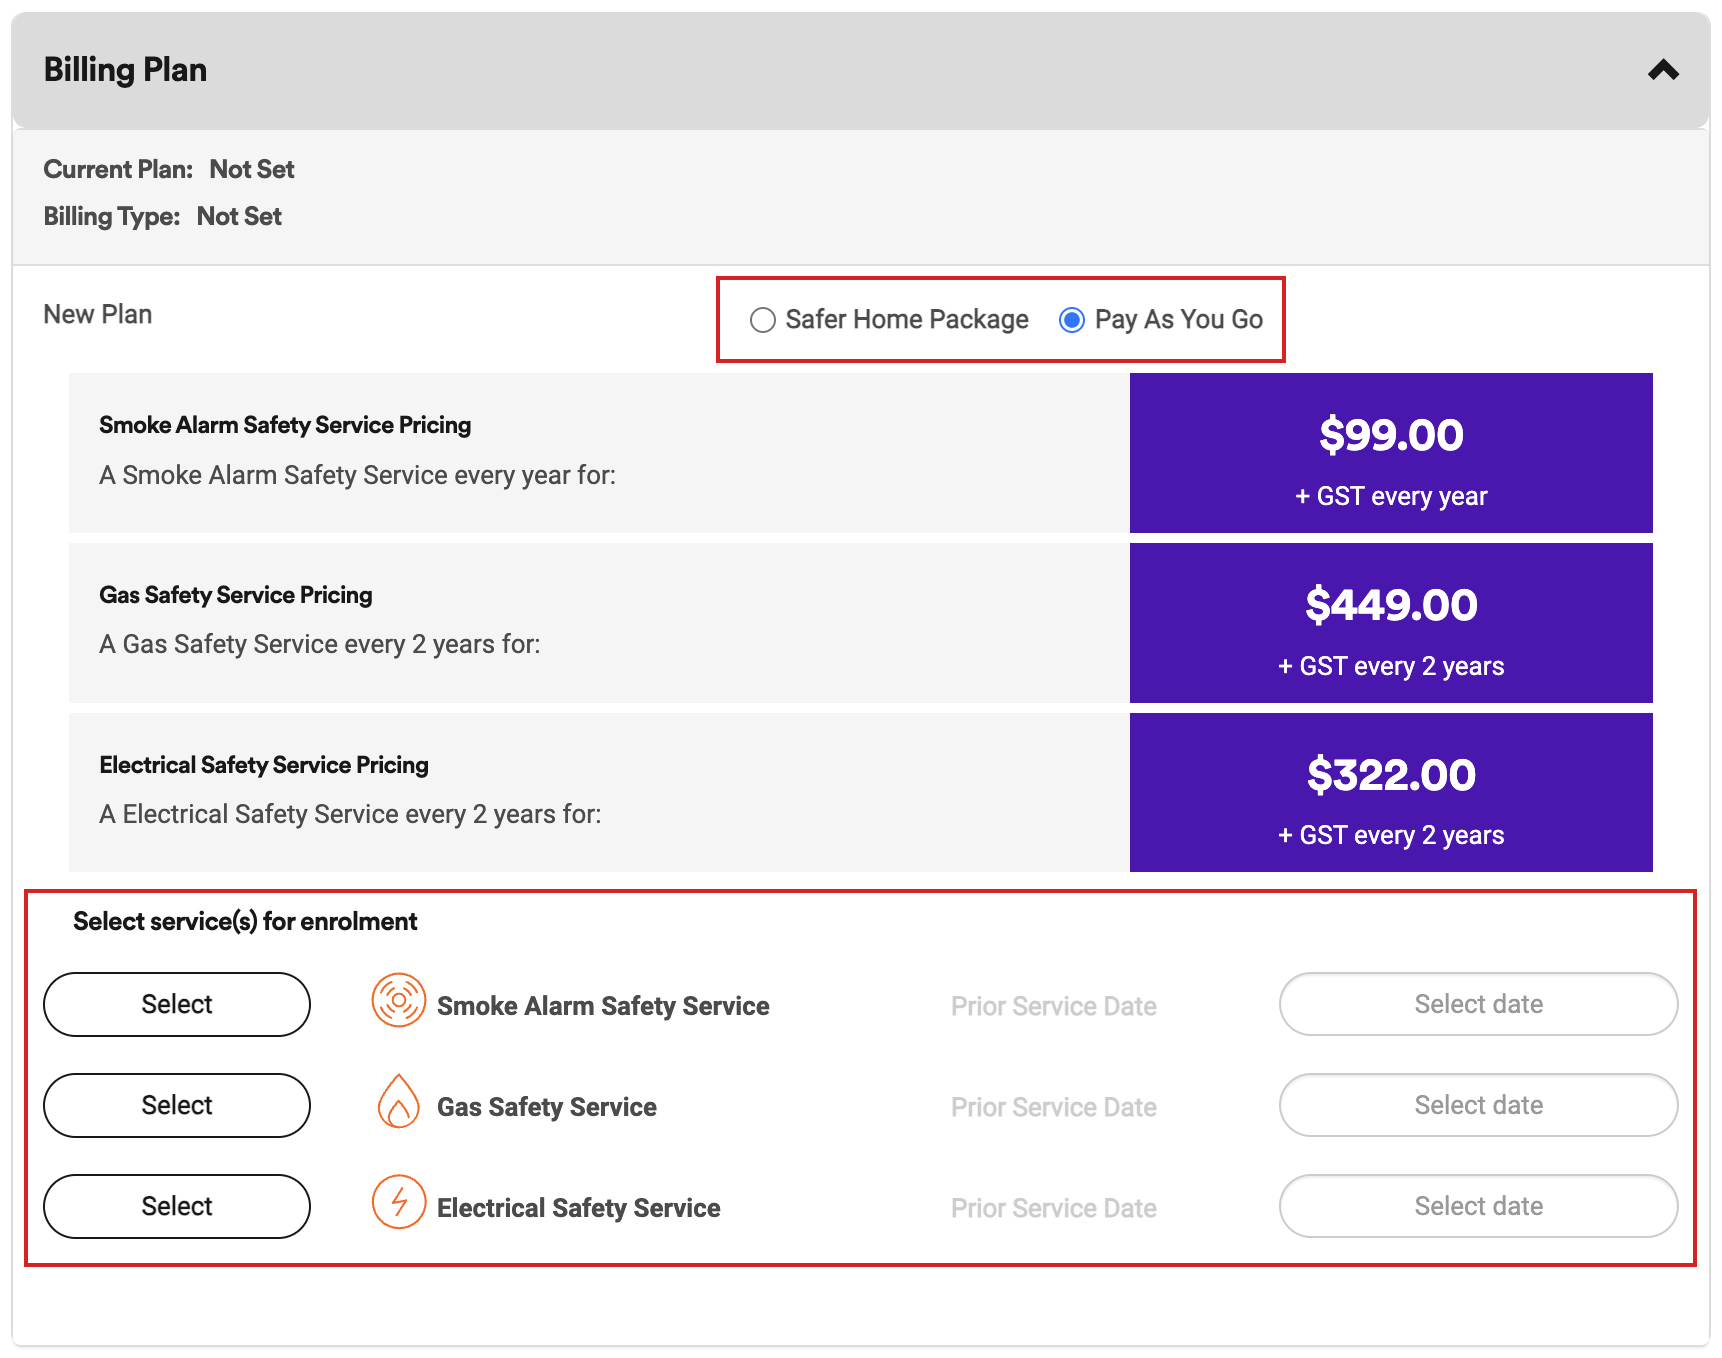Click the Gas Safety Service flame icon
This screenshot has height=1358, width=1722.
(398, 1102)
